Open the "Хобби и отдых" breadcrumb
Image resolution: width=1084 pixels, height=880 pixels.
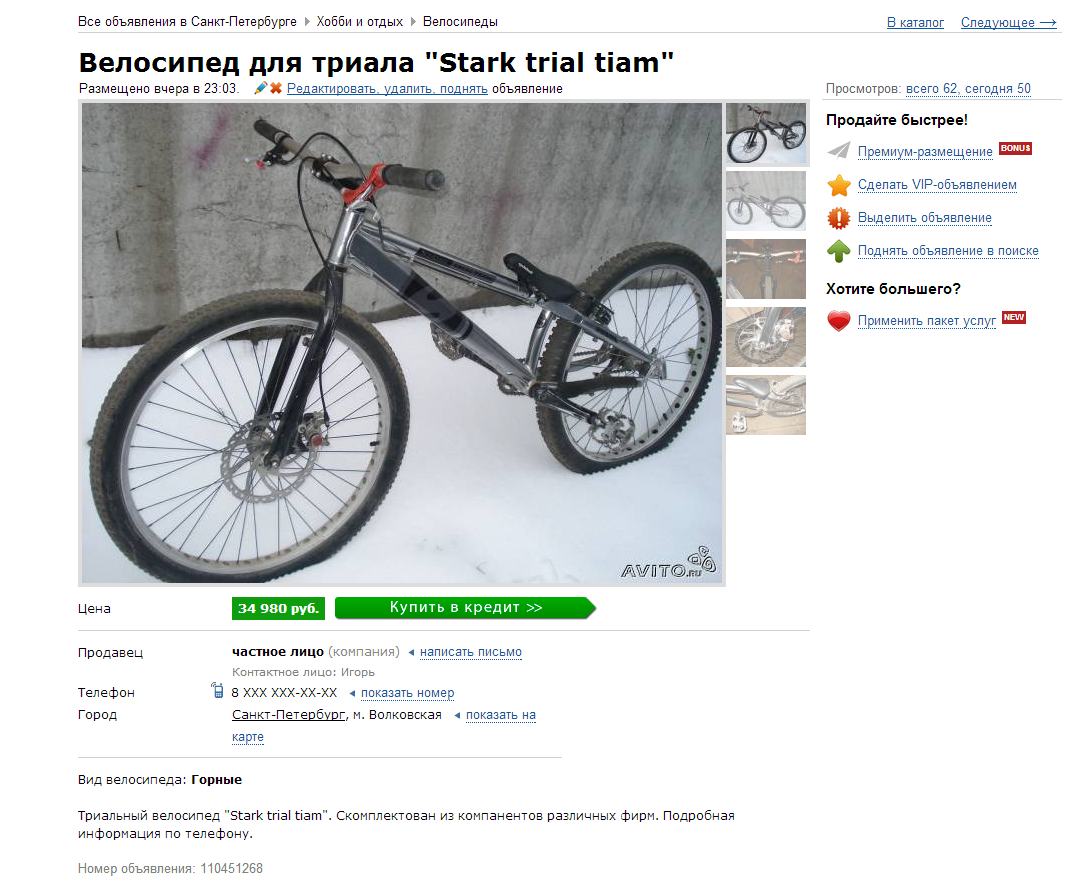click(x=359, y=21)
